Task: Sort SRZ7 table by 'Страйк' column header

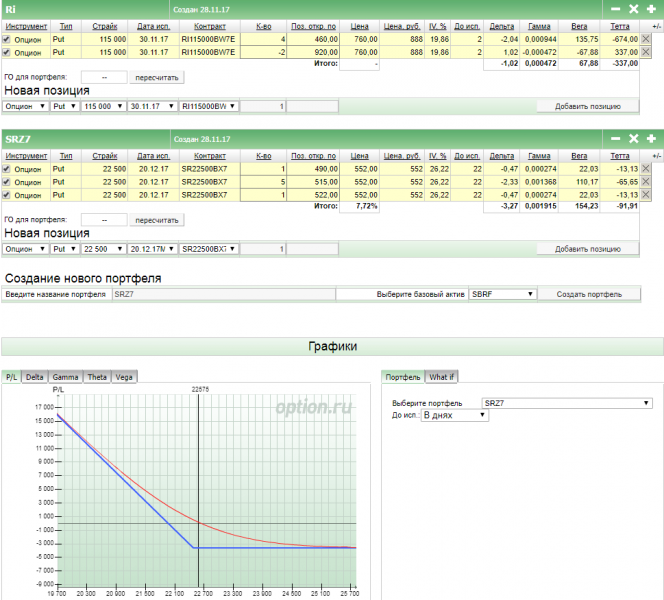Action: (105, 156)
